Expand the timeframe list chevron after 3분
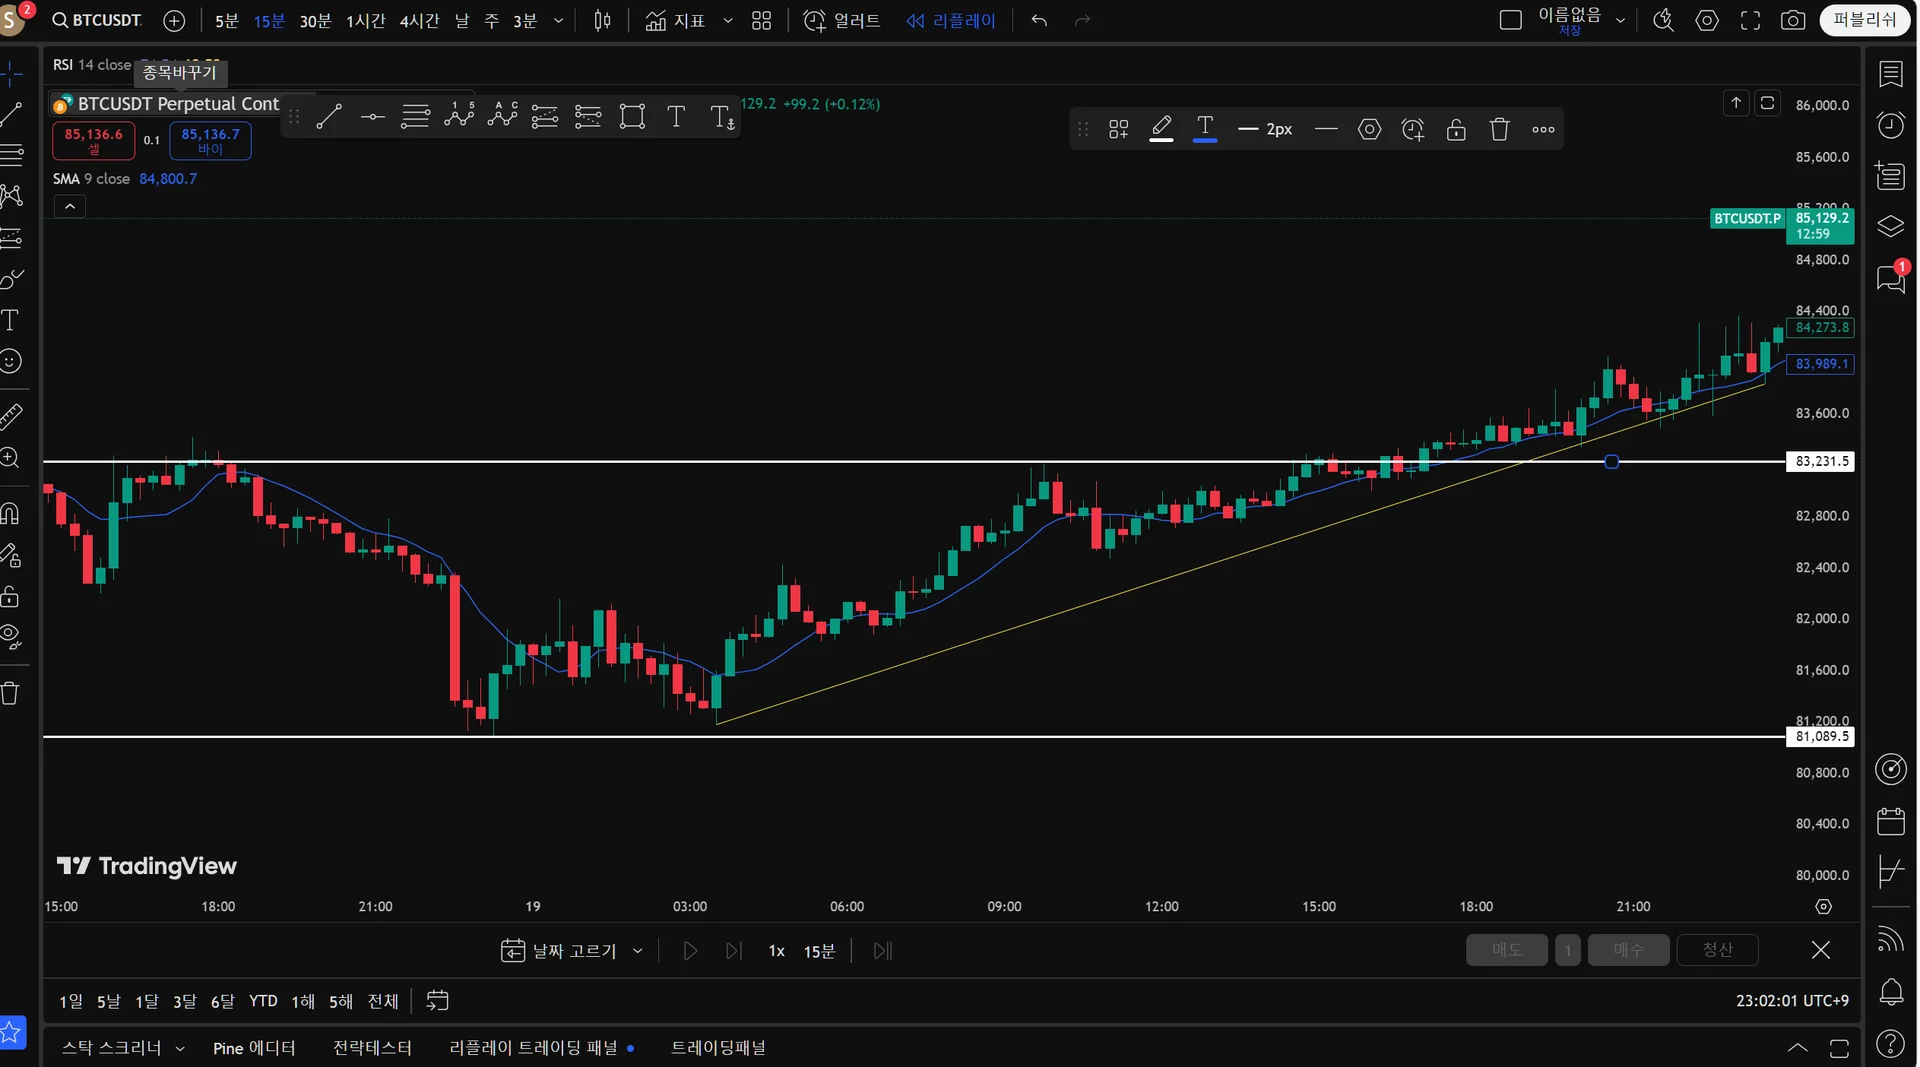 558,20
